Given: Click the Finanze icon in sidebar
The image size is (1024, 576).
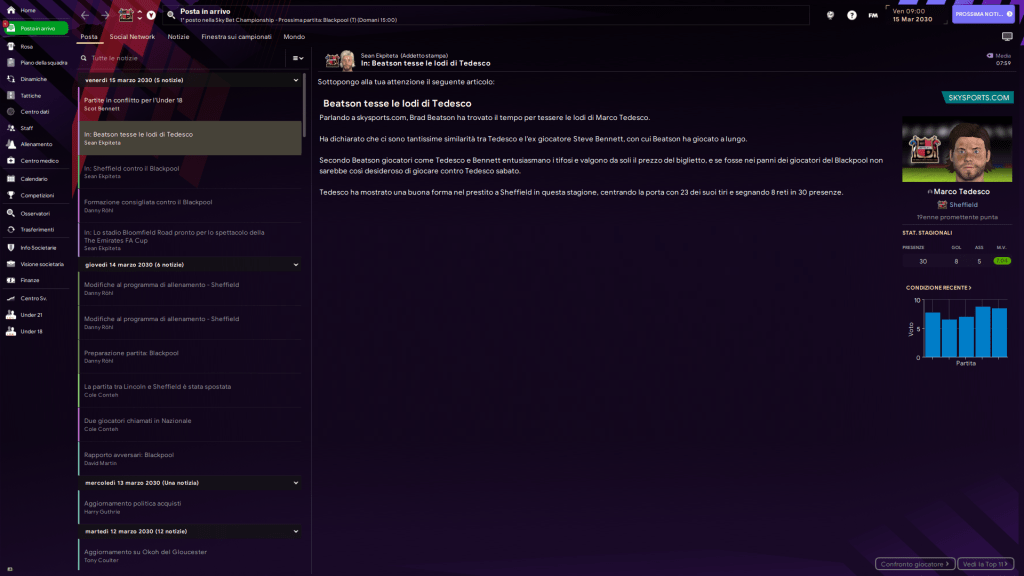Looking at the screenshot, I should point(10,280).
